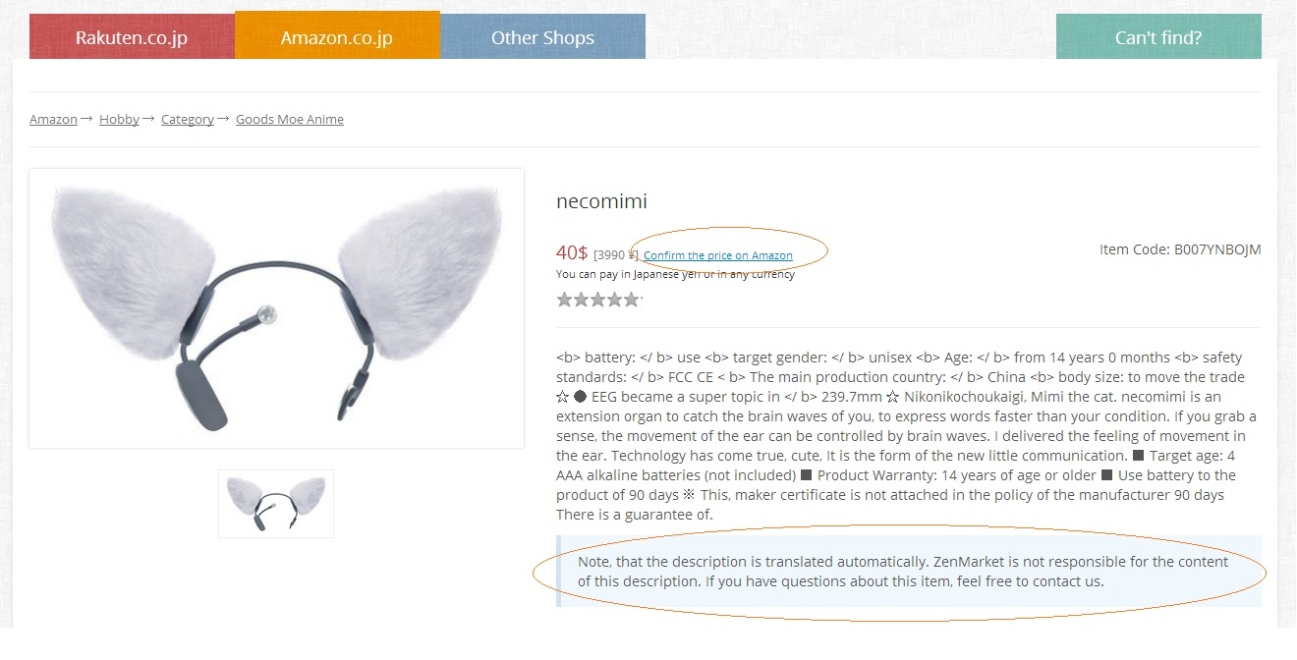
Task: Click the second rating star
Action: click(x=581, y=299)
